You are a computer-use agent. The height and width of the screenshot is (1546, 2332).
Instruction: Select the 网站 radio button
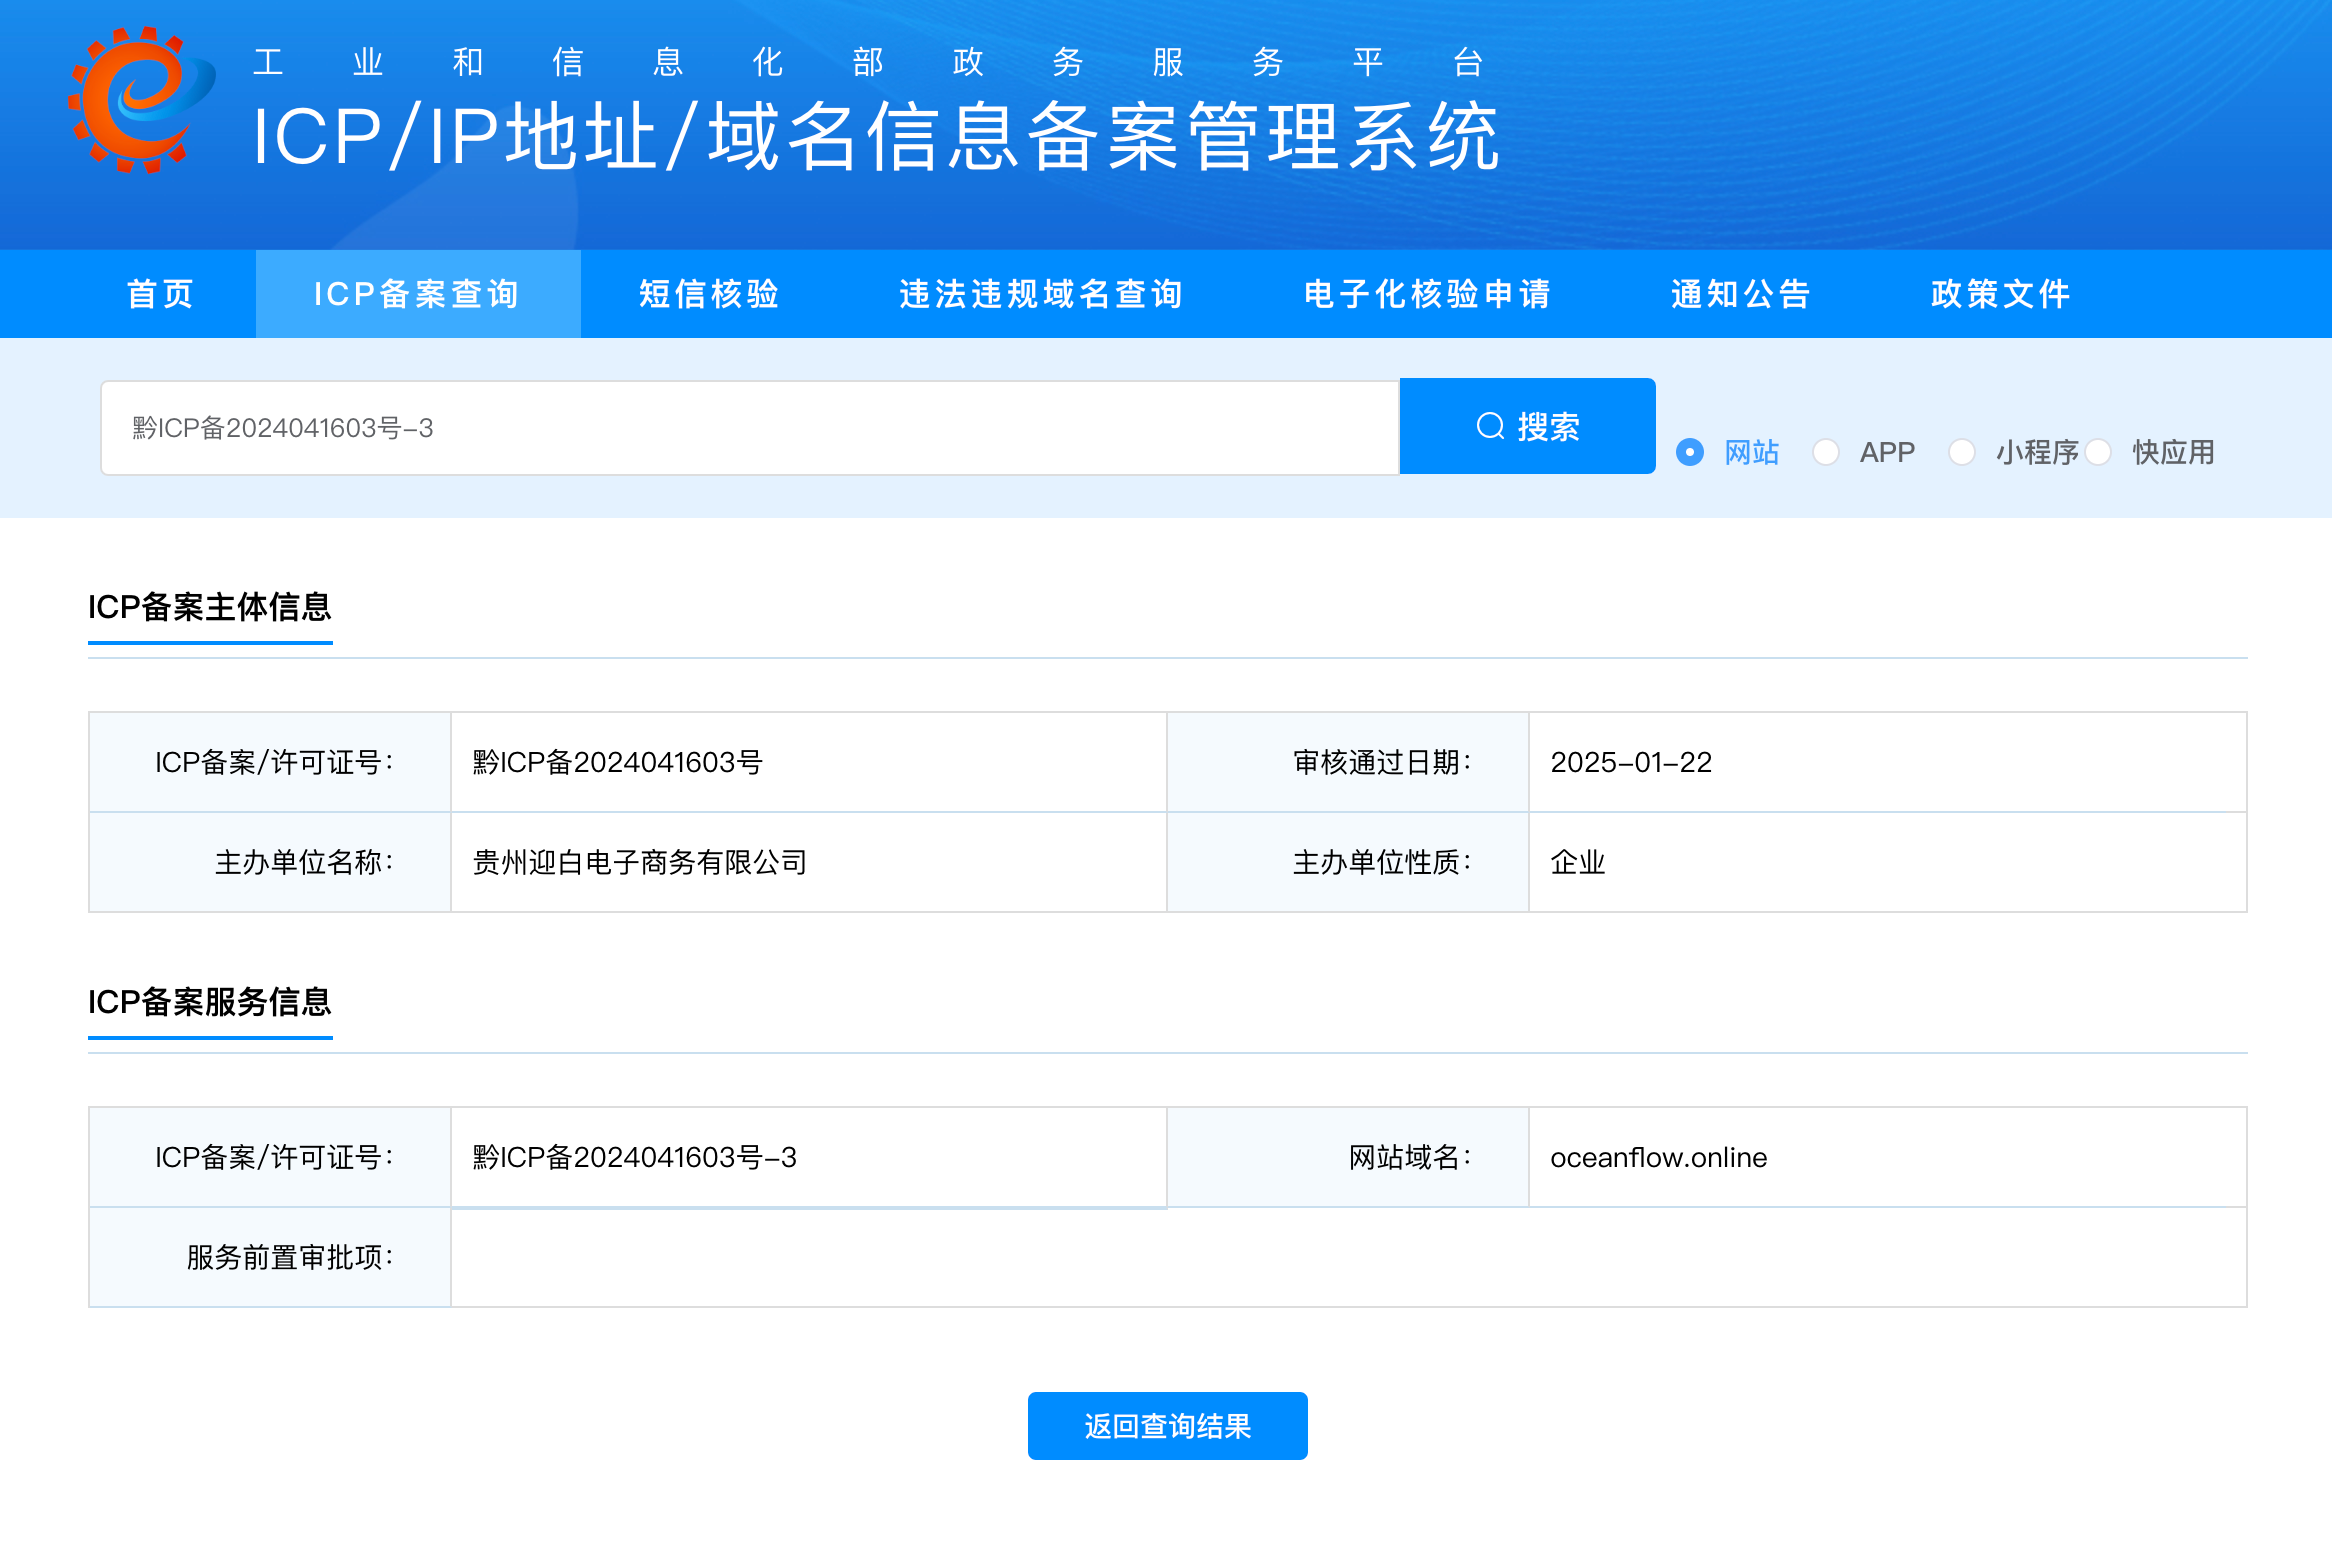[1690, 452]
